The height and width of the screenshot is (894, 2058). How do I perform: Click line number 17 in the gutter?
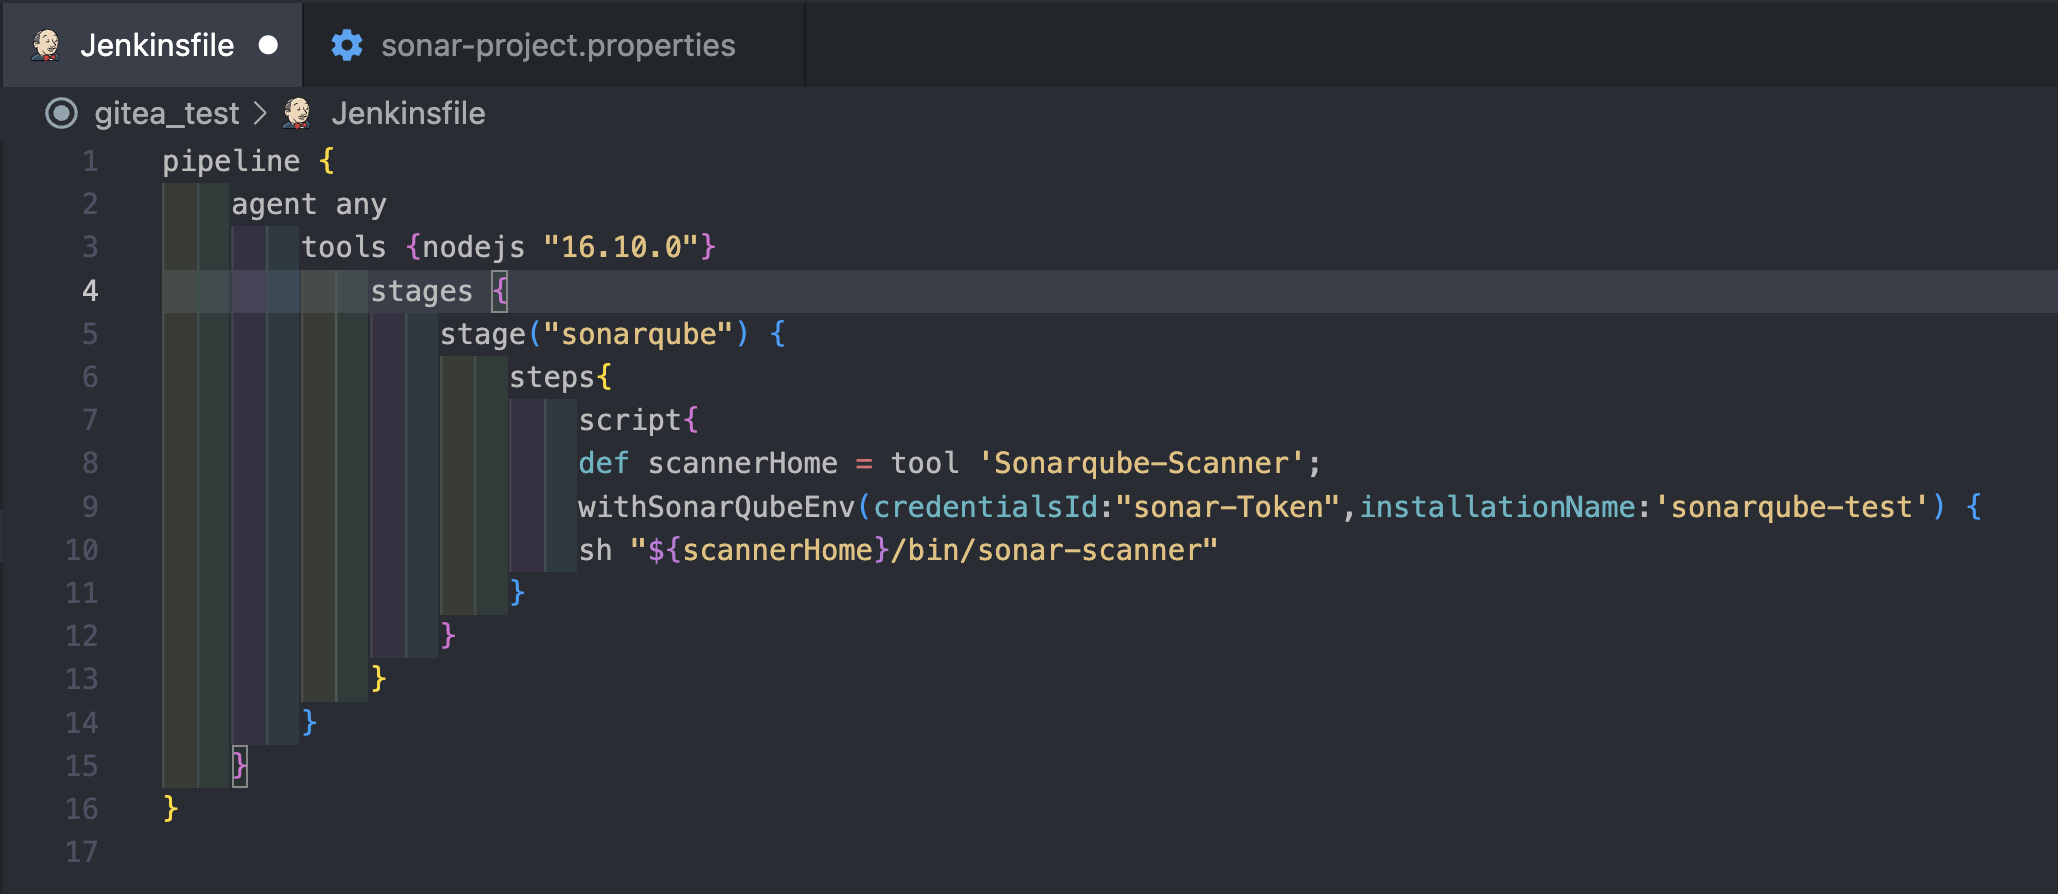pos(82,852)
